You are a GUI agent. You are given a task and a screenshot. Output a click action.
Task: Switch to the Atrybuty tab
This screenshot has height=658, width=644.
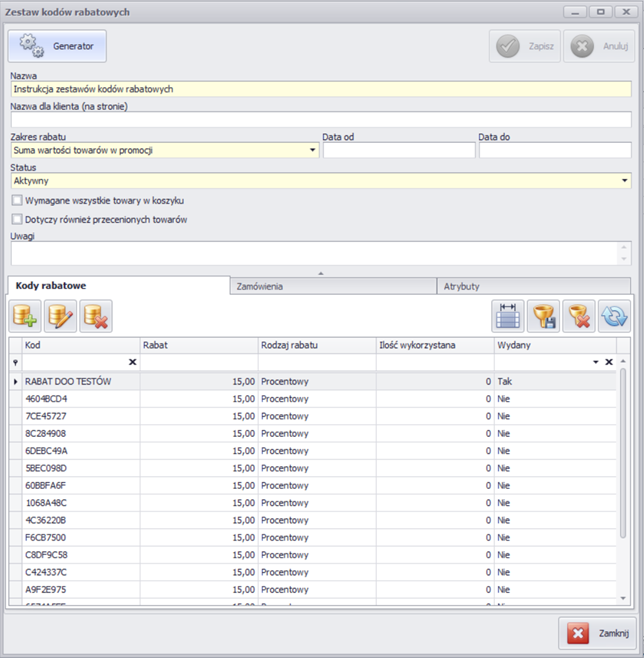click(x=534, y=287)
